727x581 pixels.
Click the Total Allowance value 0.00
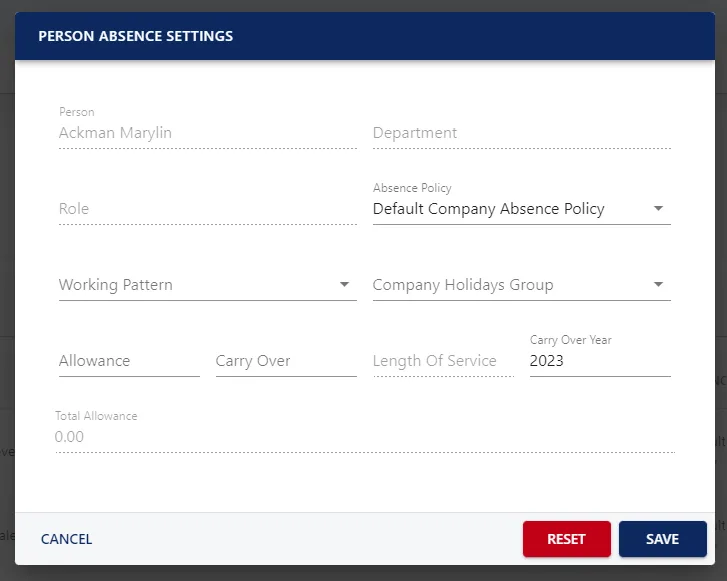click(69, 437)
